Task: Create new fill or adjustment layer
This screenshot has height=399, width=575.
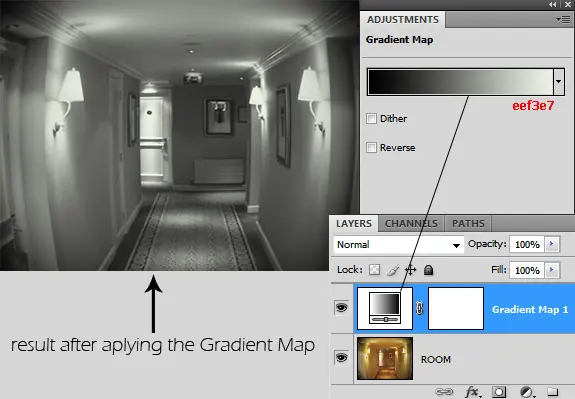Action: pyautogui.click(x=527, y=392)
